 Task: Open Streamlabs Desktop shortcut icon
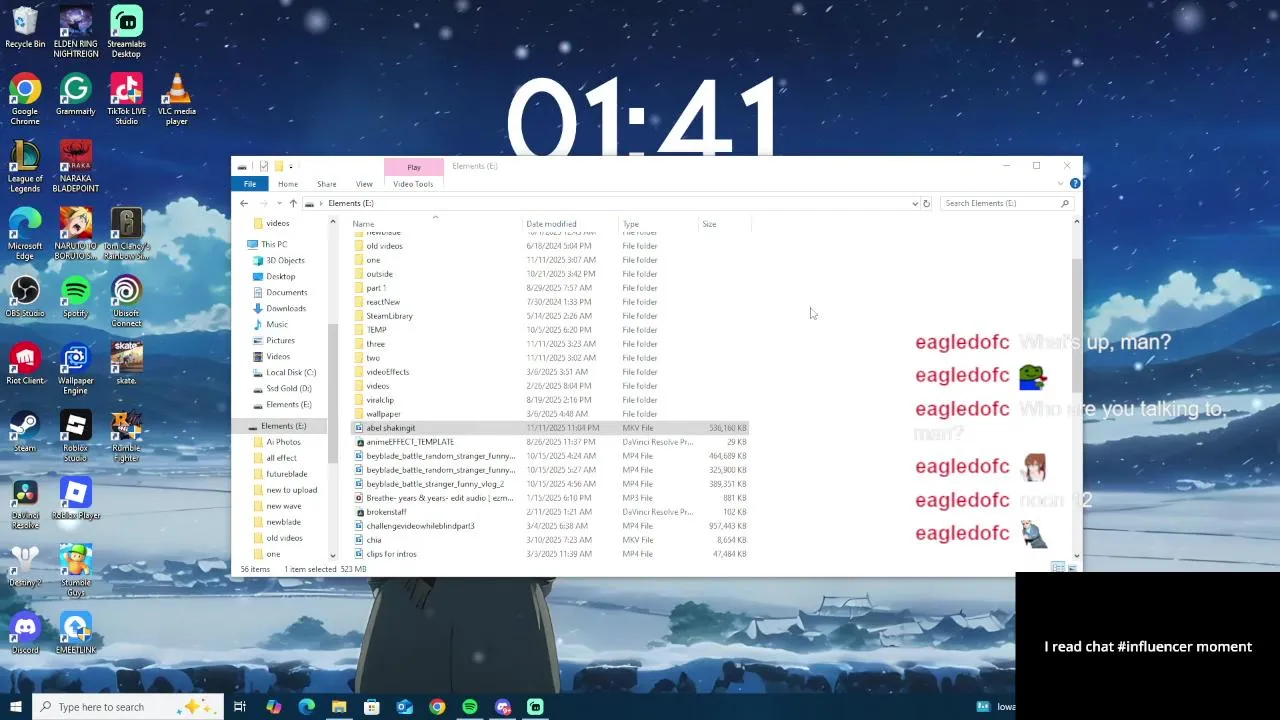pos(126,32)
